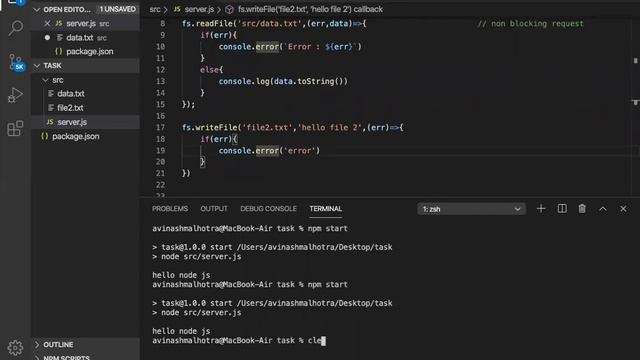Click the src breadcrumb segment

(155, 9)
